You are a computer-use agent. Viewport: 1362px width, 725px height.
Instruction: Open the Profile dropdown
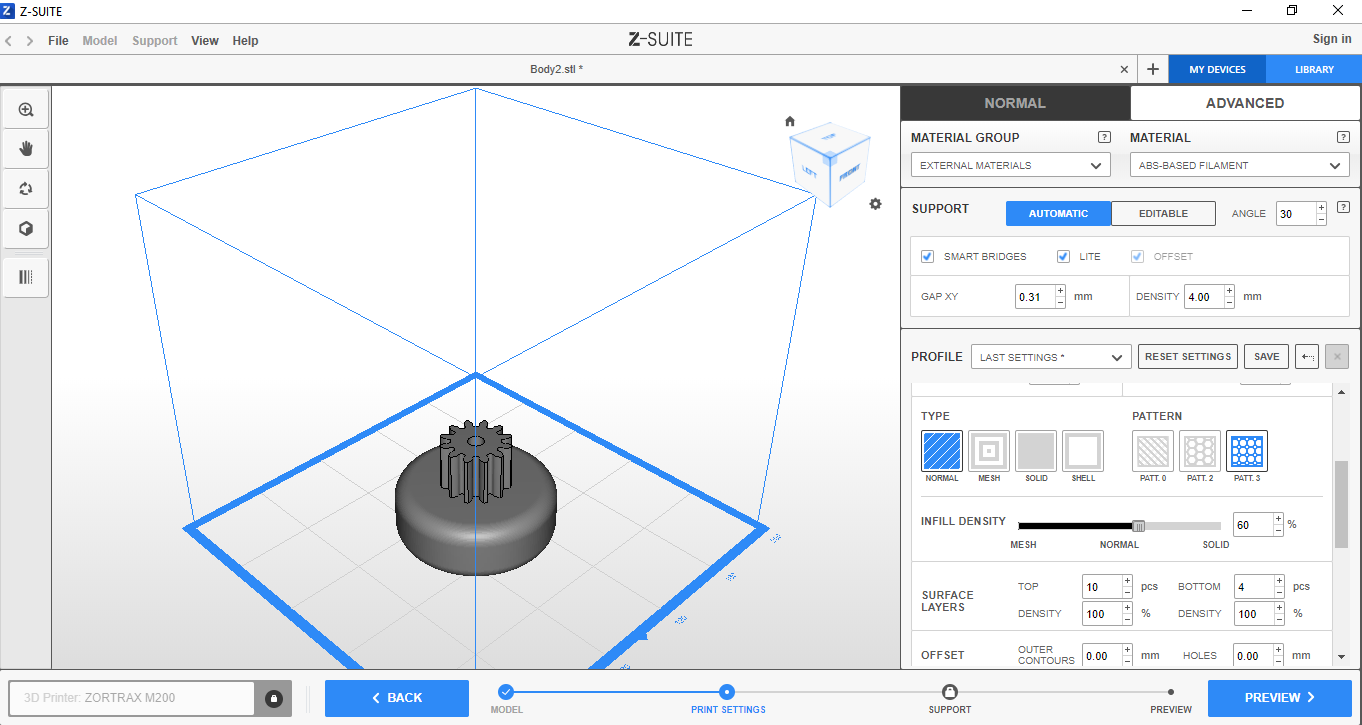click(1051, 357)
